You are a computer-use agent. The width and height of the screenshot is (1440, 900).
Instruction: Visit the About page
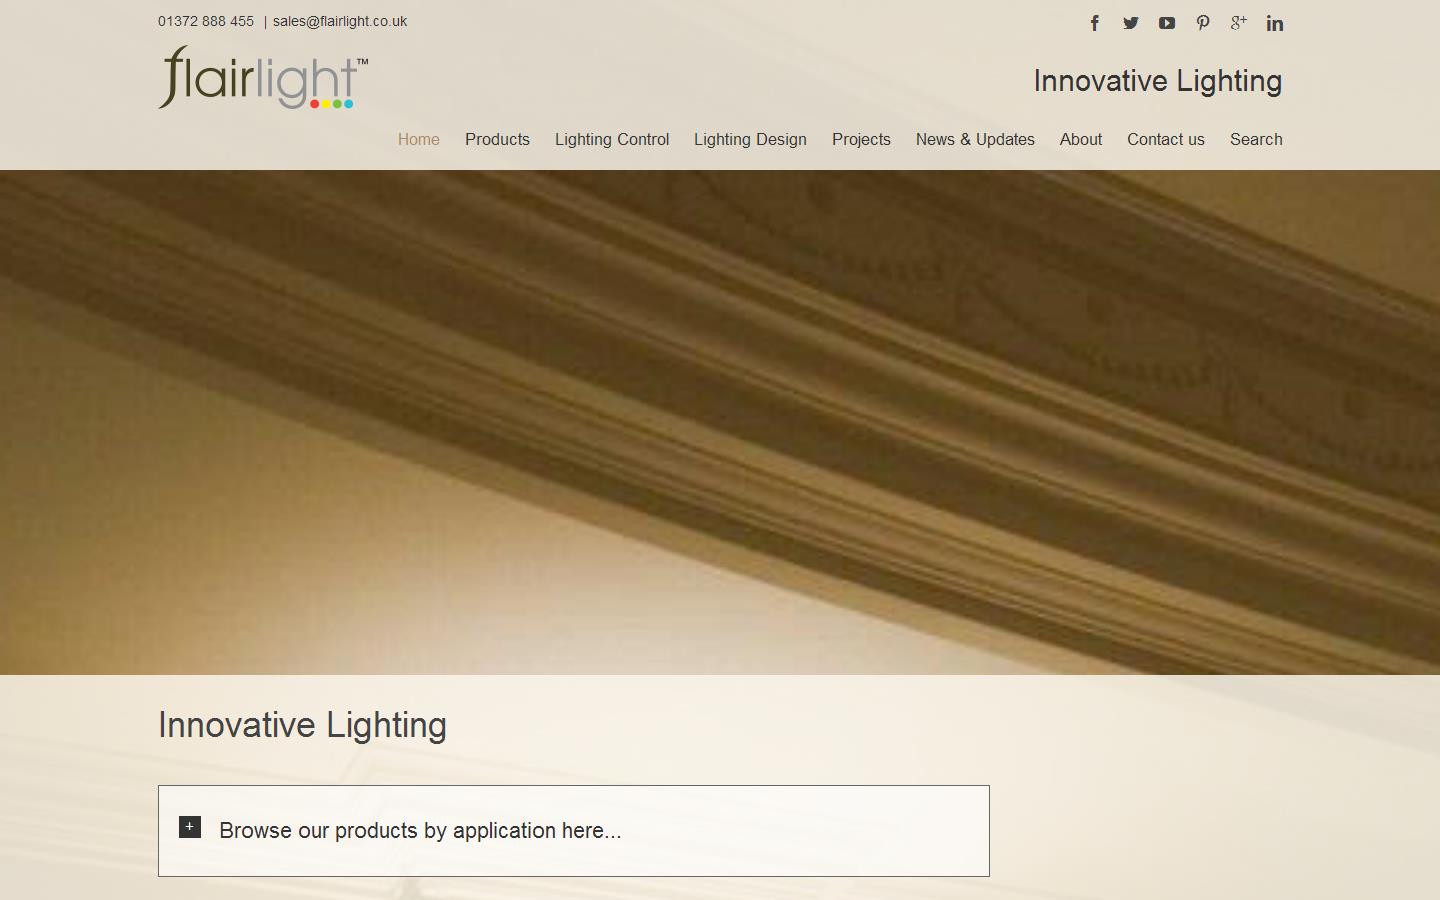1081,140
